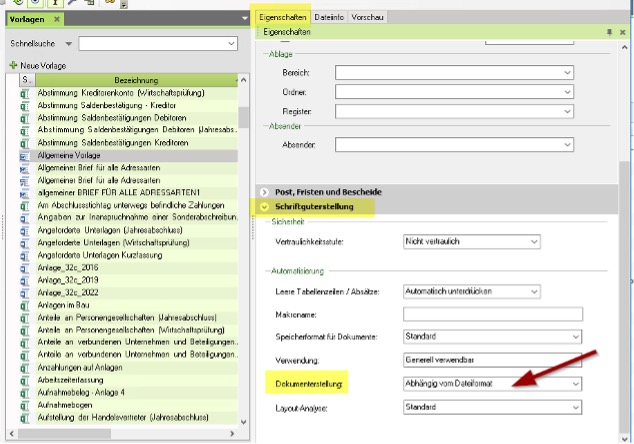Click the Word icon next to Allgemeine Vorlage
This screenshot has height=444, width=634.
point(26,157)
